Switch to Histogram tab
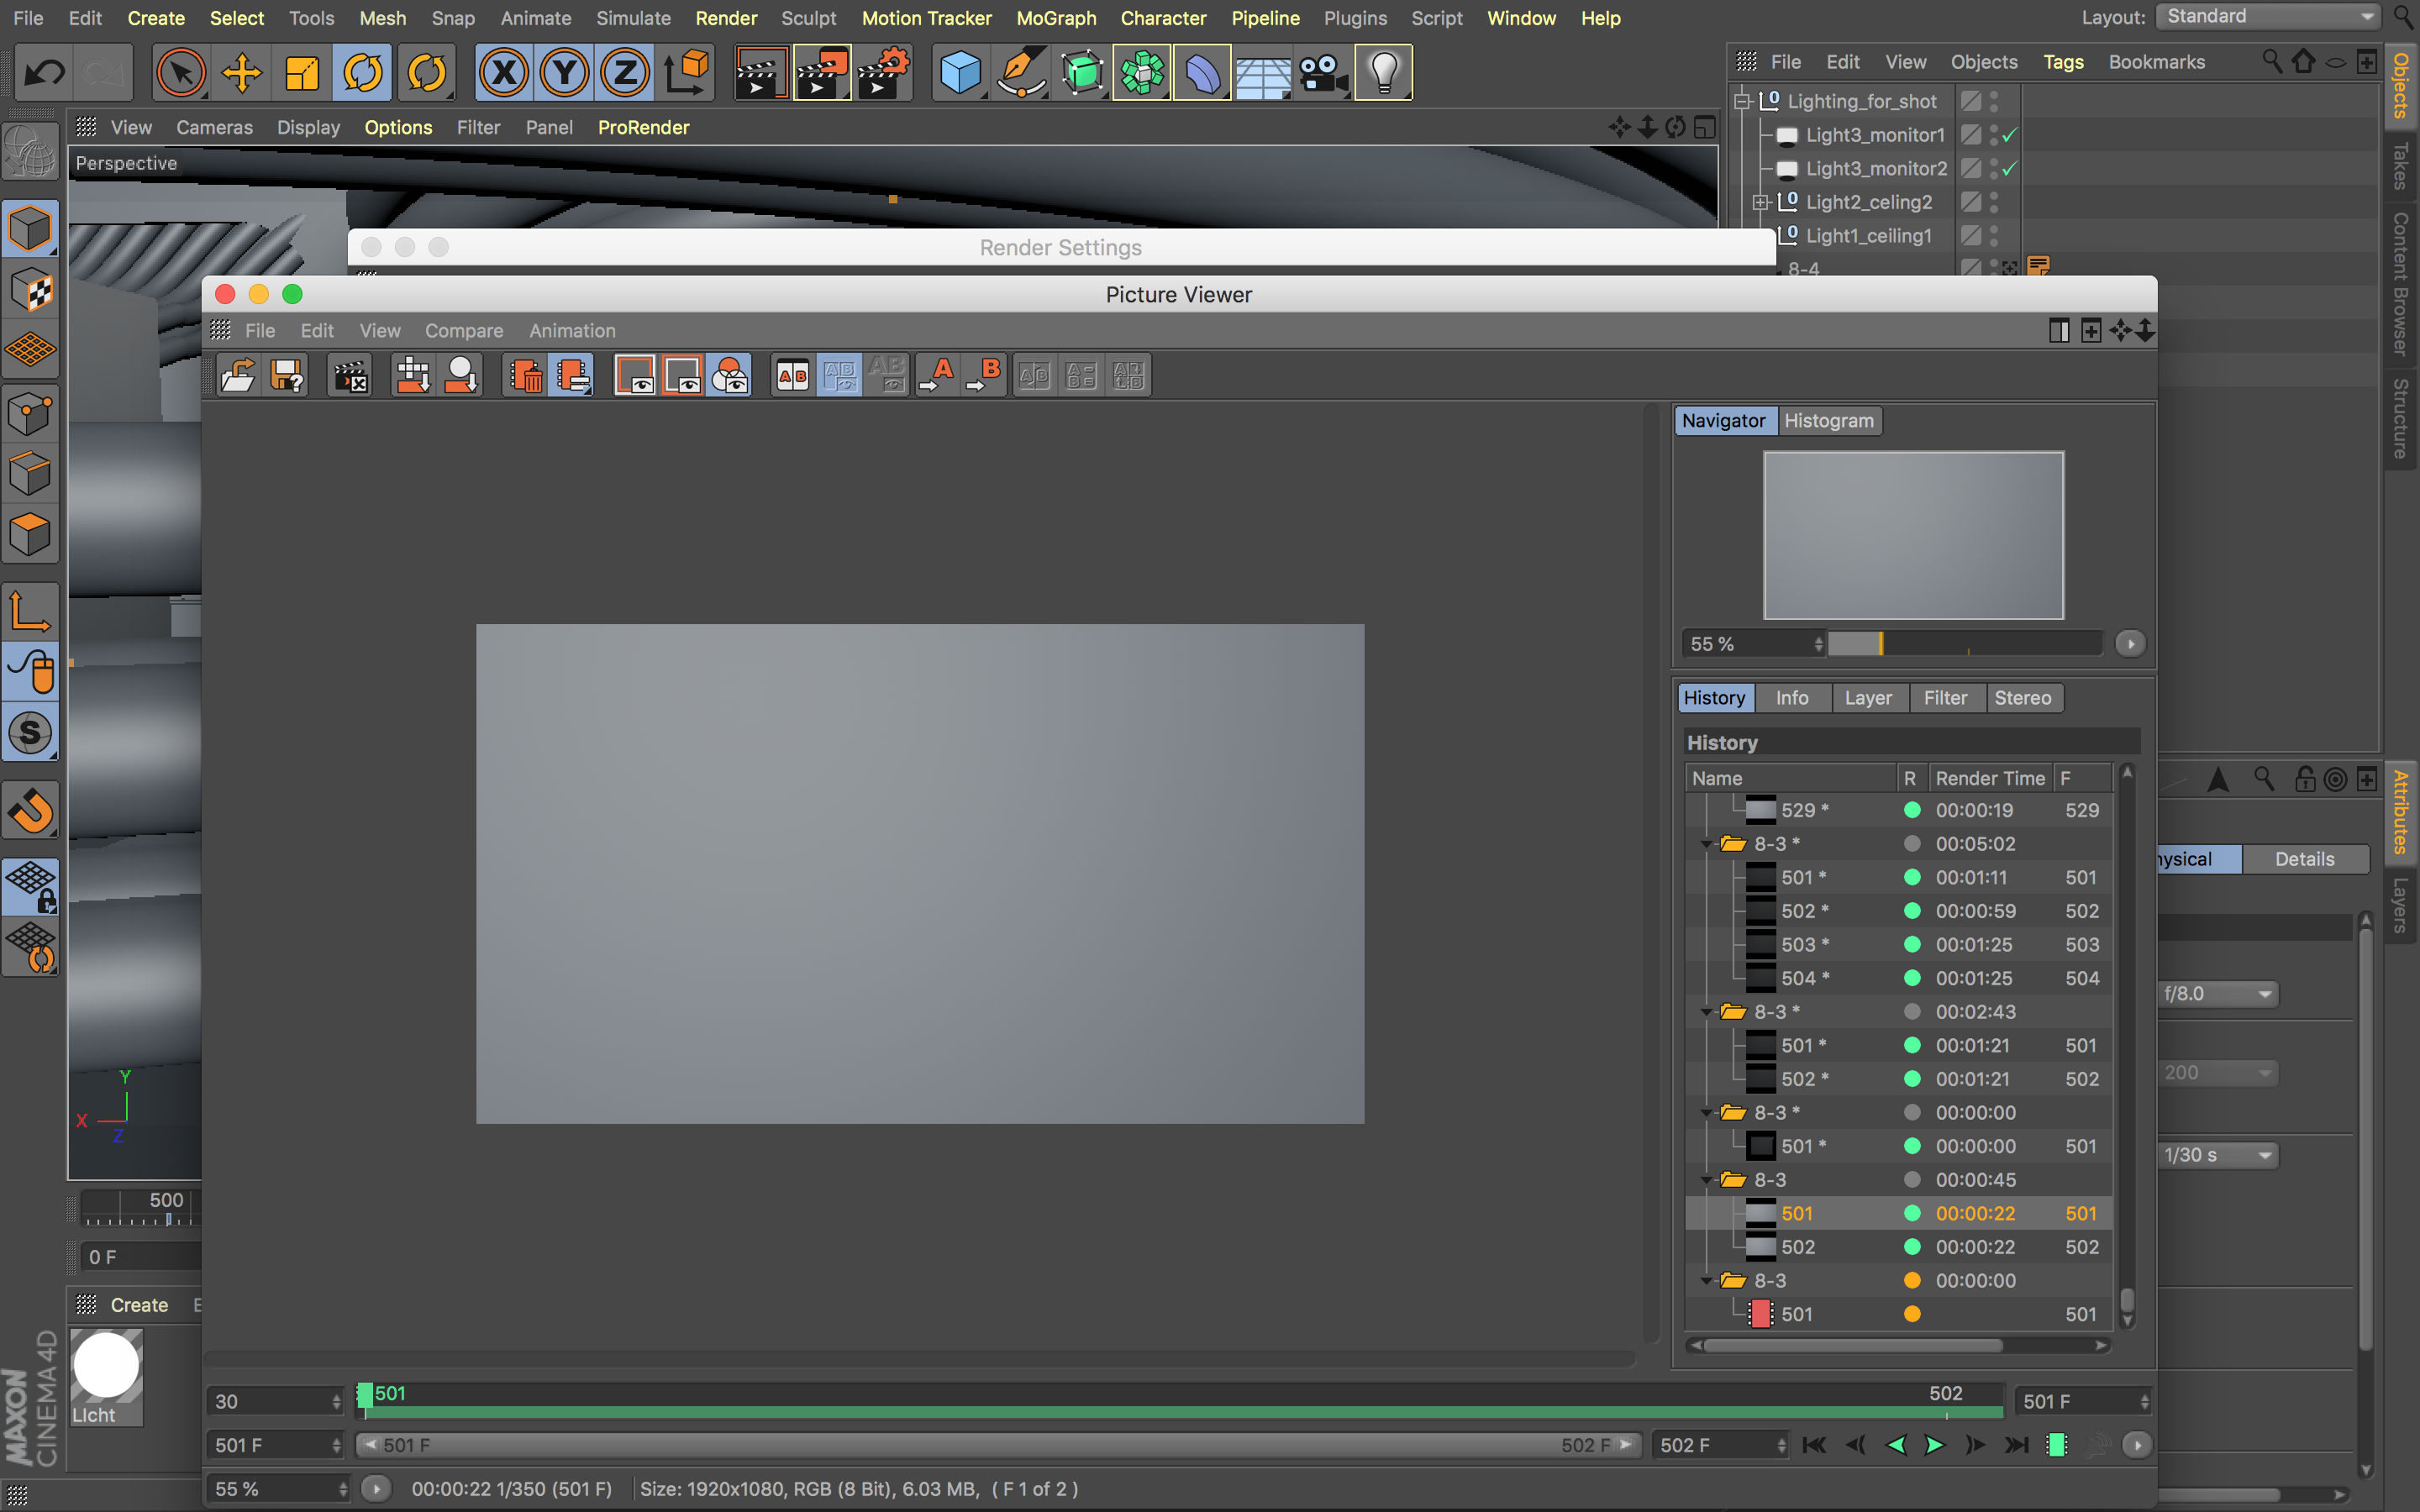Screen dimensions: 2420x1512 pyautogui.click(x=1829, y=421)
